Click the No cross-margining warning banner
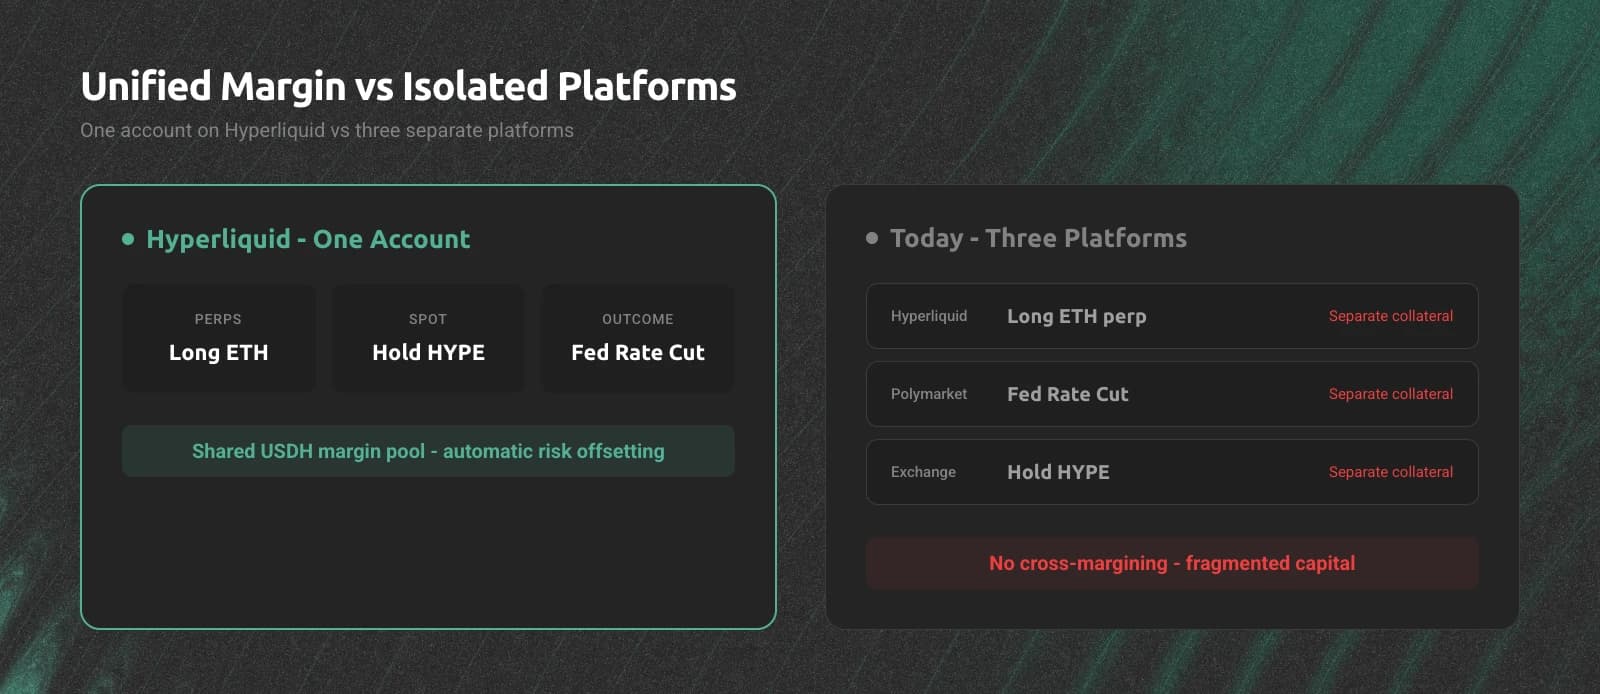The width and height of the screenshot is (1600, 694). coord(1172,563)
